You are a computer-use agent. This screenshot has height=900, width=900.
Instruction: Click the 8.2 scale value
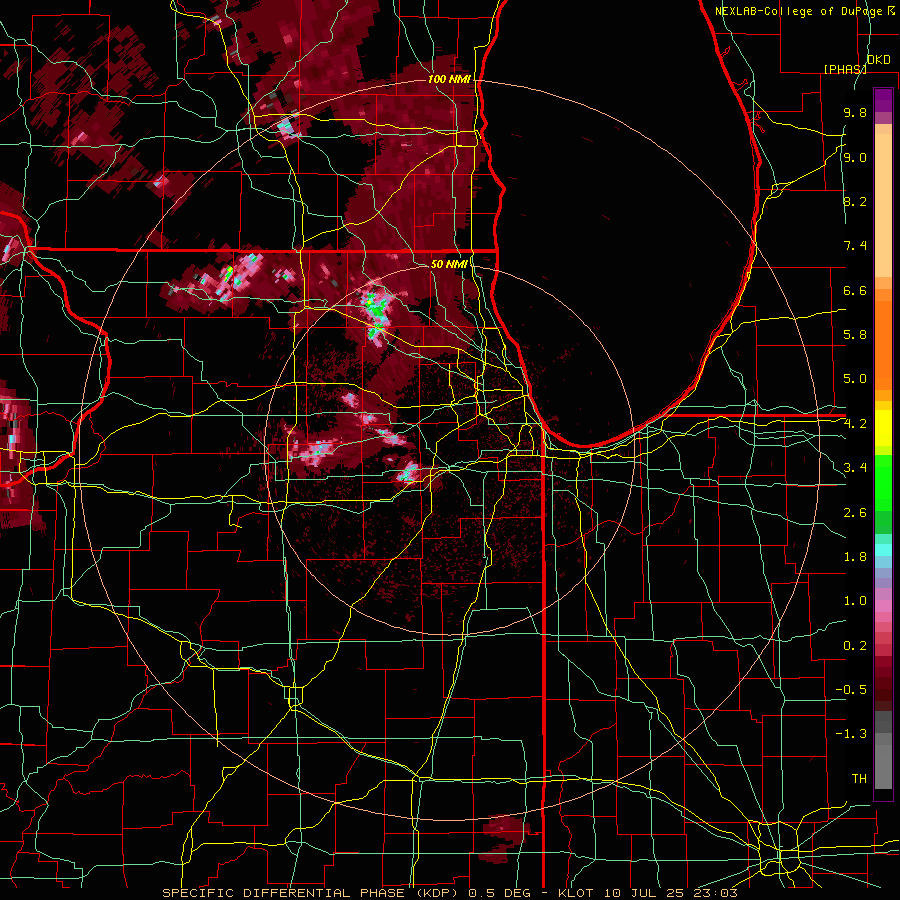[855, 201]
